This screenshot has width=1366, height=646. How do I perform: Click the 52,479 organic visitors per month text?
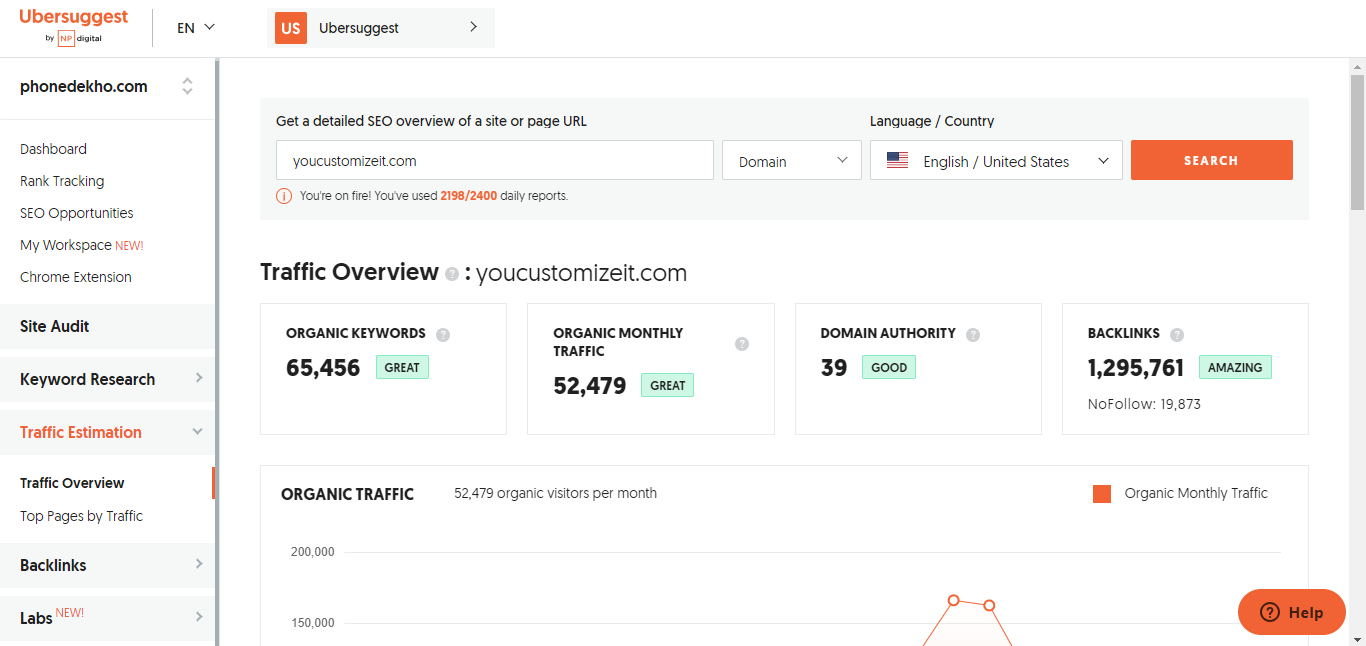pyautogui.click(x=555, y=493)
